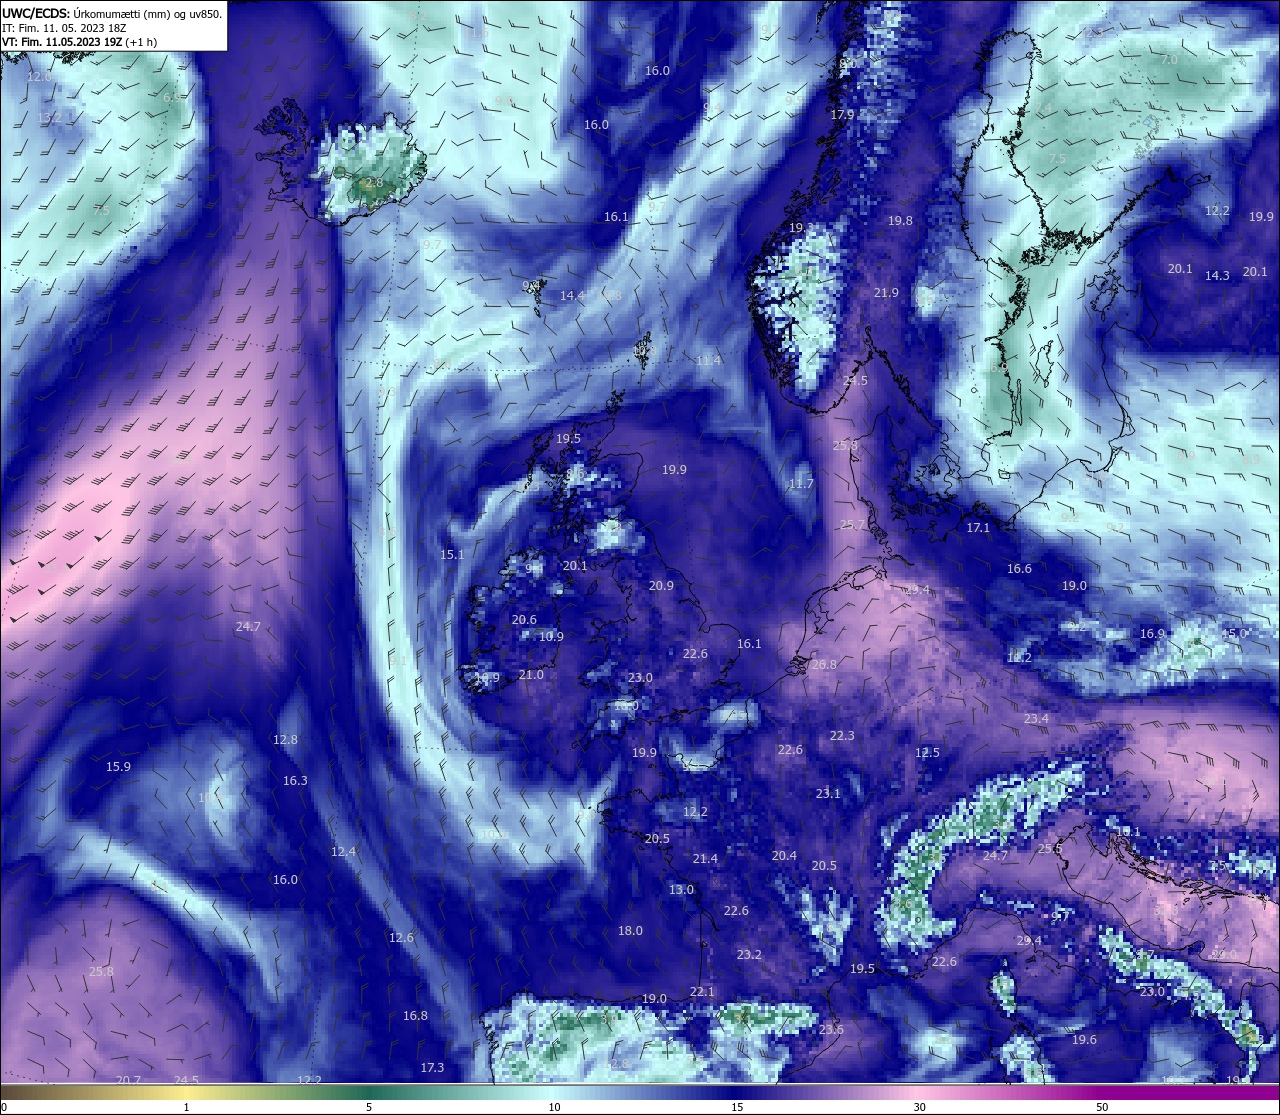The image size is (1280, 1115).
Task: Click the 22.1 map value
Action: [x=702, y=992]
